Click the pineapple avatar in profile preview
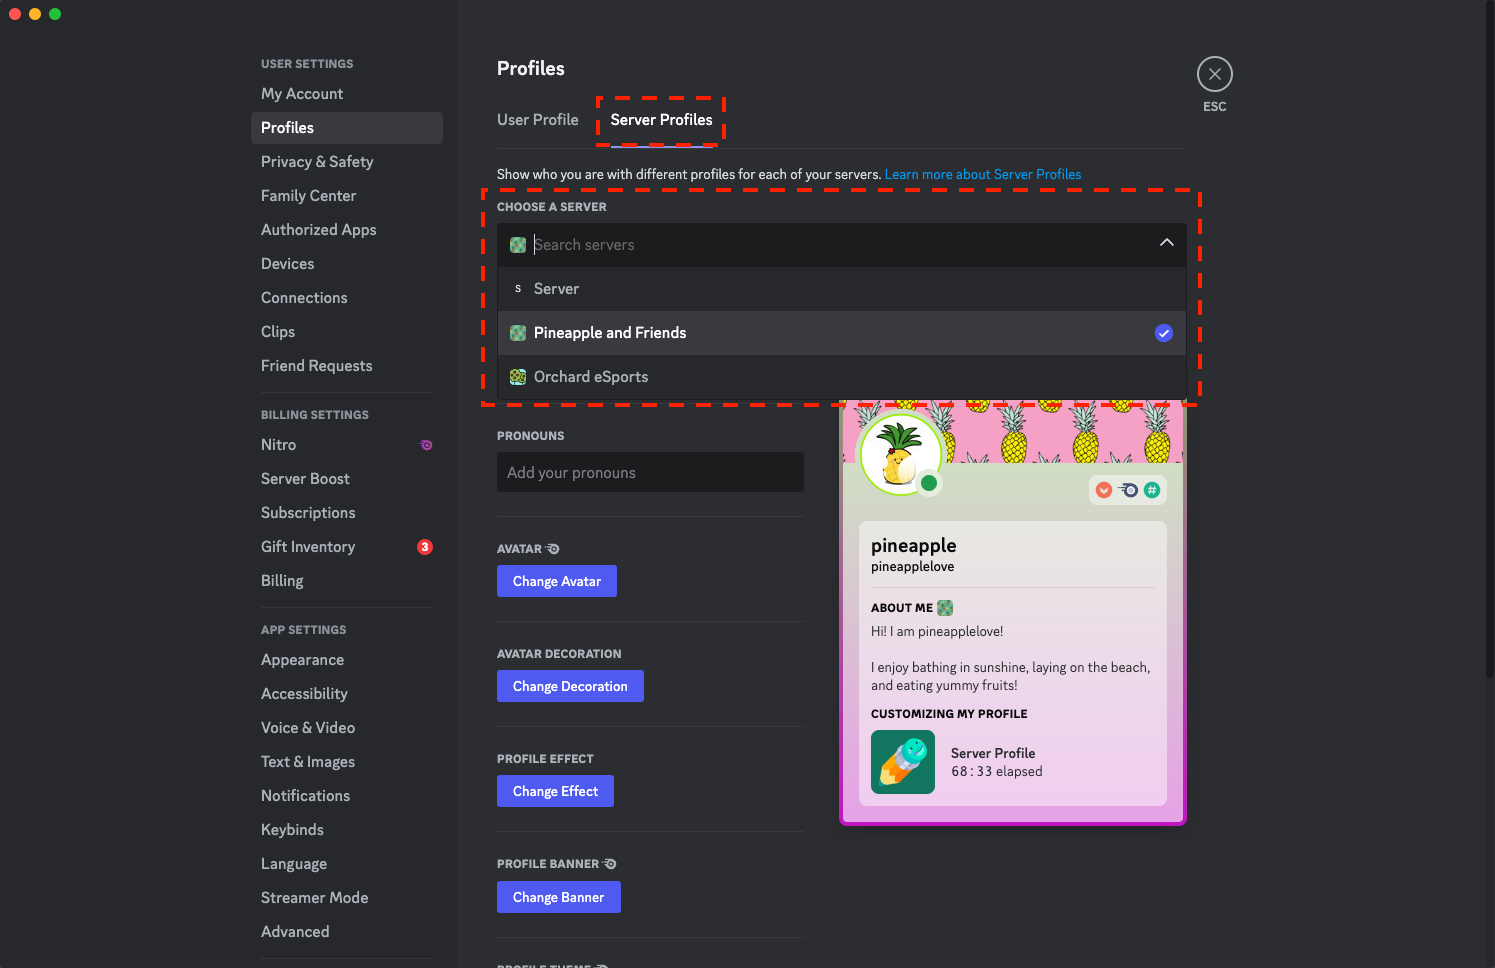This screenshot has width=1495, height=968. (x=901, y=455)
